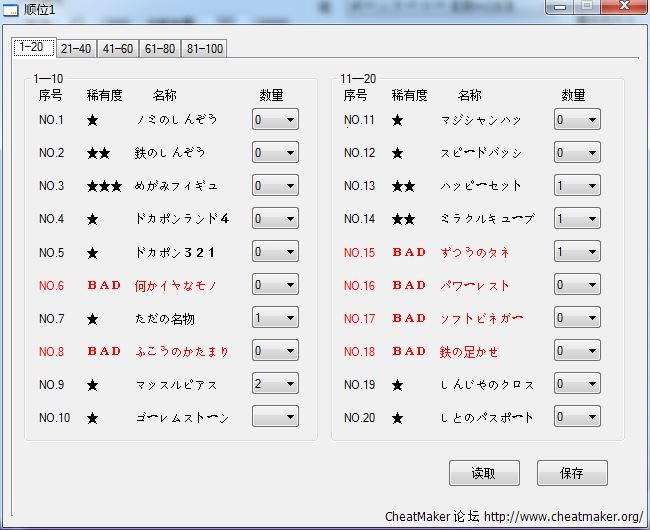Open the empty NO.10 quantity dropdown
The width and height of the screenshot is (650, 530).
pos(275,417)
